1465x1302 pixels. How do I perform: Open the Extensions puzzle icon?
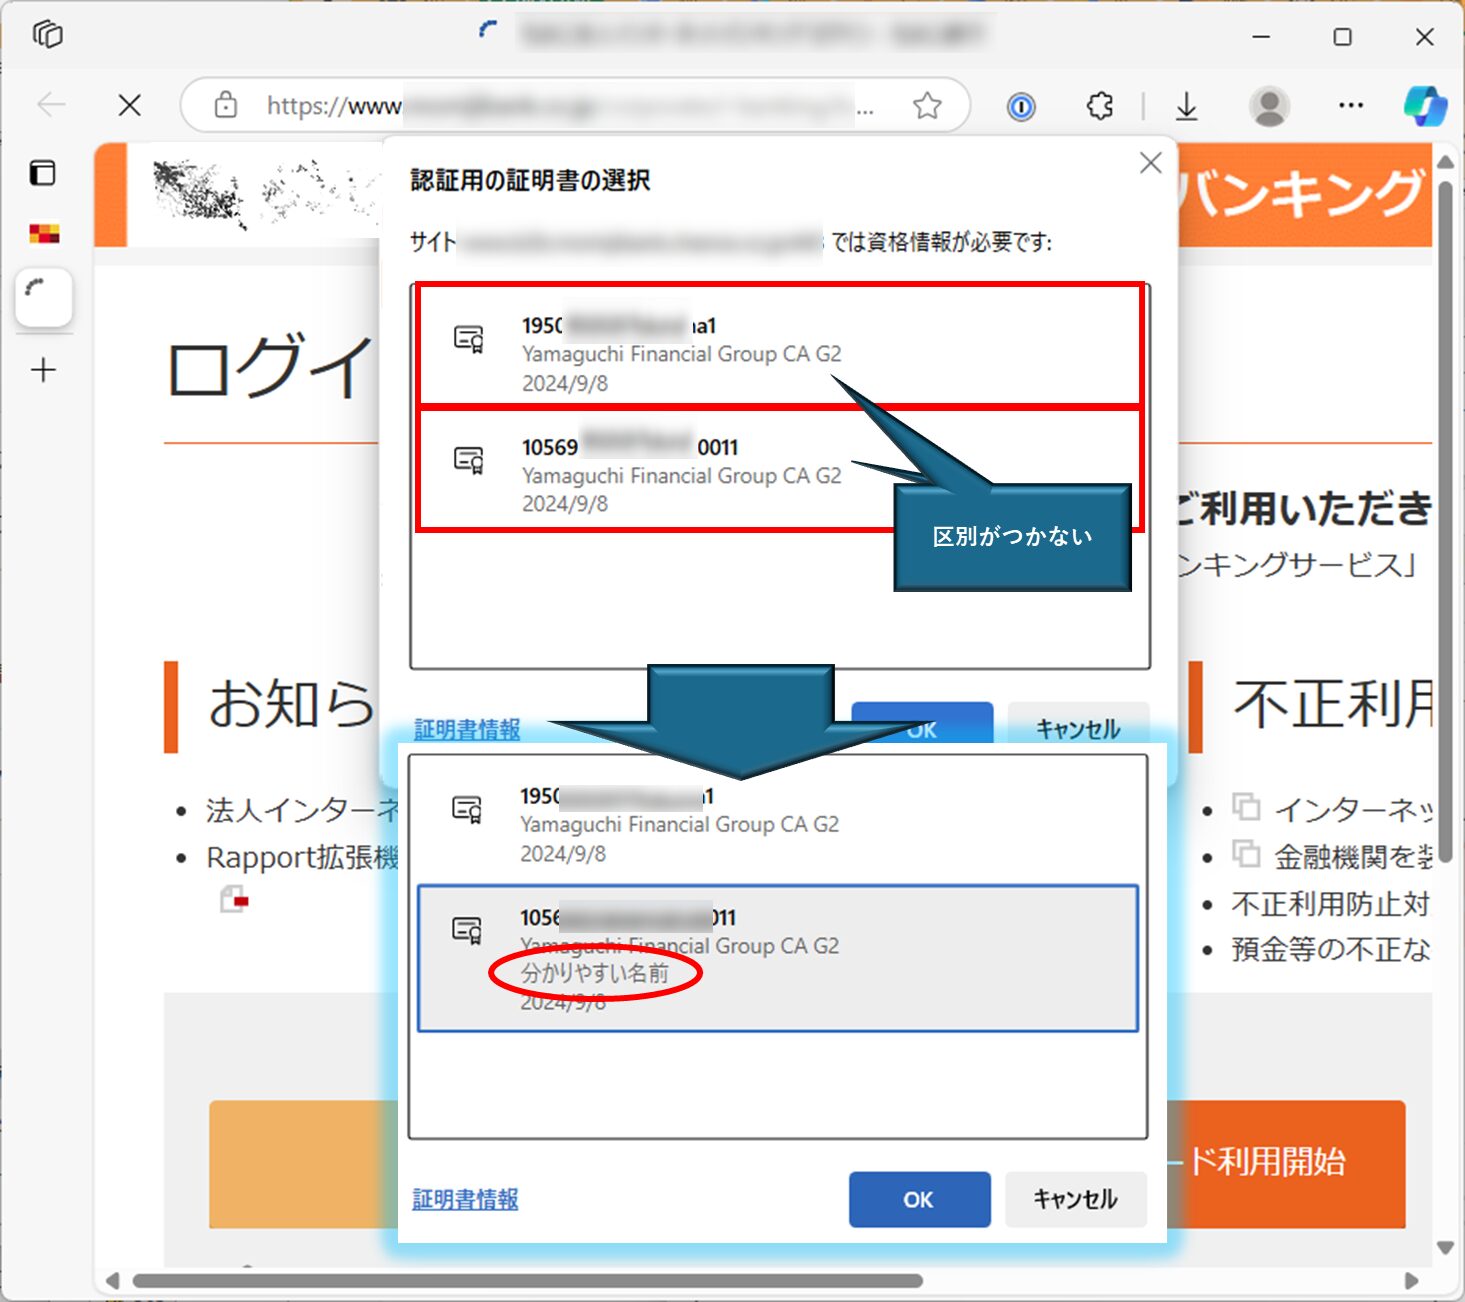click(1100, 105)
